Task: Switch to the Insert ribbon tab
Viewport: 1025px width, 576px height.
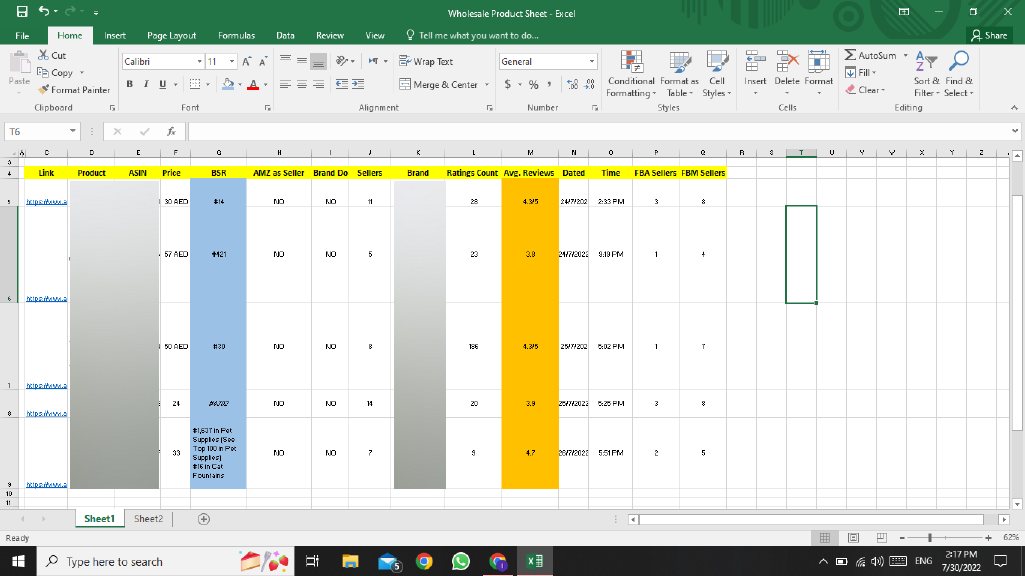Action: [115, 35]
